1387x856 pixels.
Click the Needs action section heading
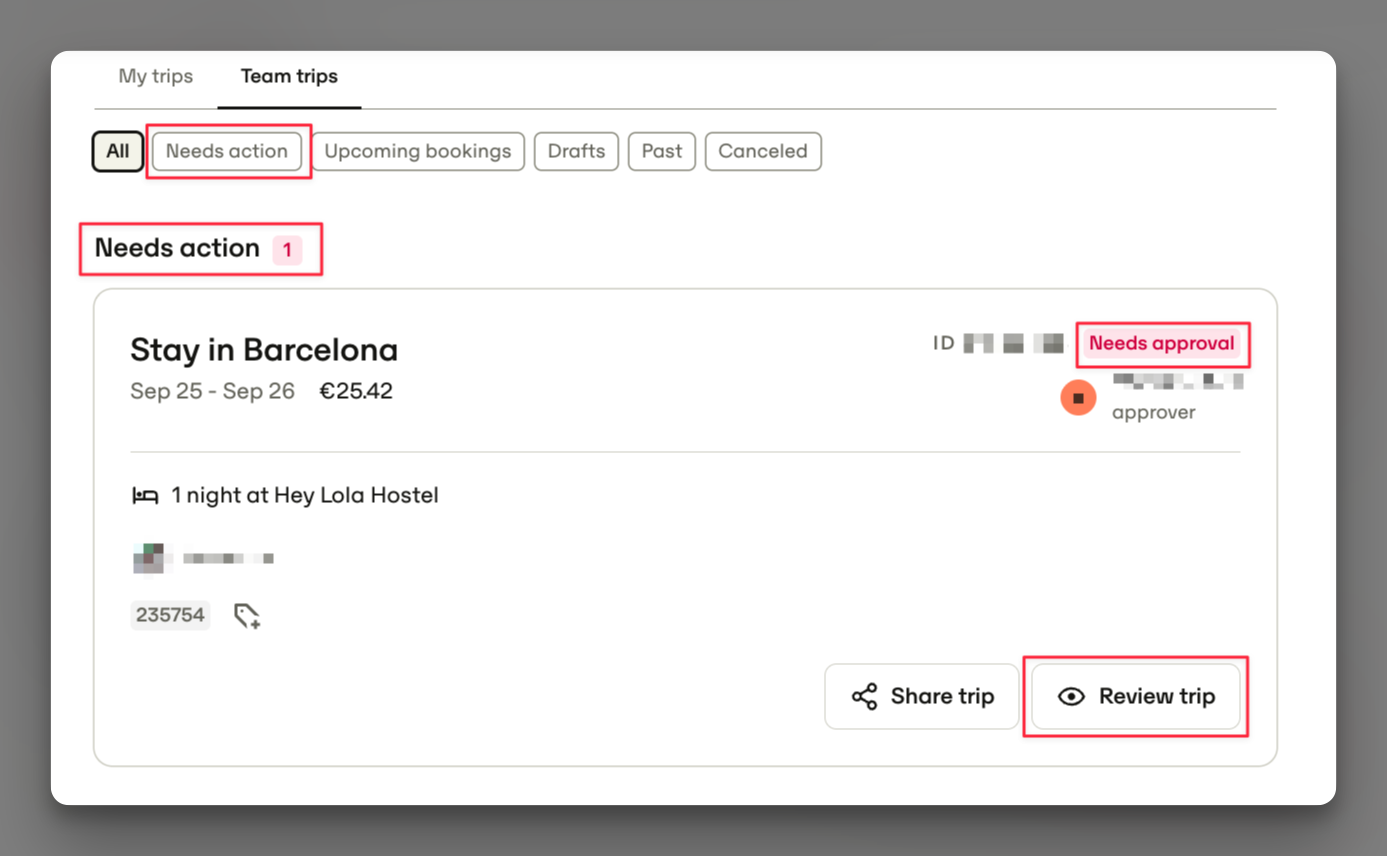[x=177, y=248]
